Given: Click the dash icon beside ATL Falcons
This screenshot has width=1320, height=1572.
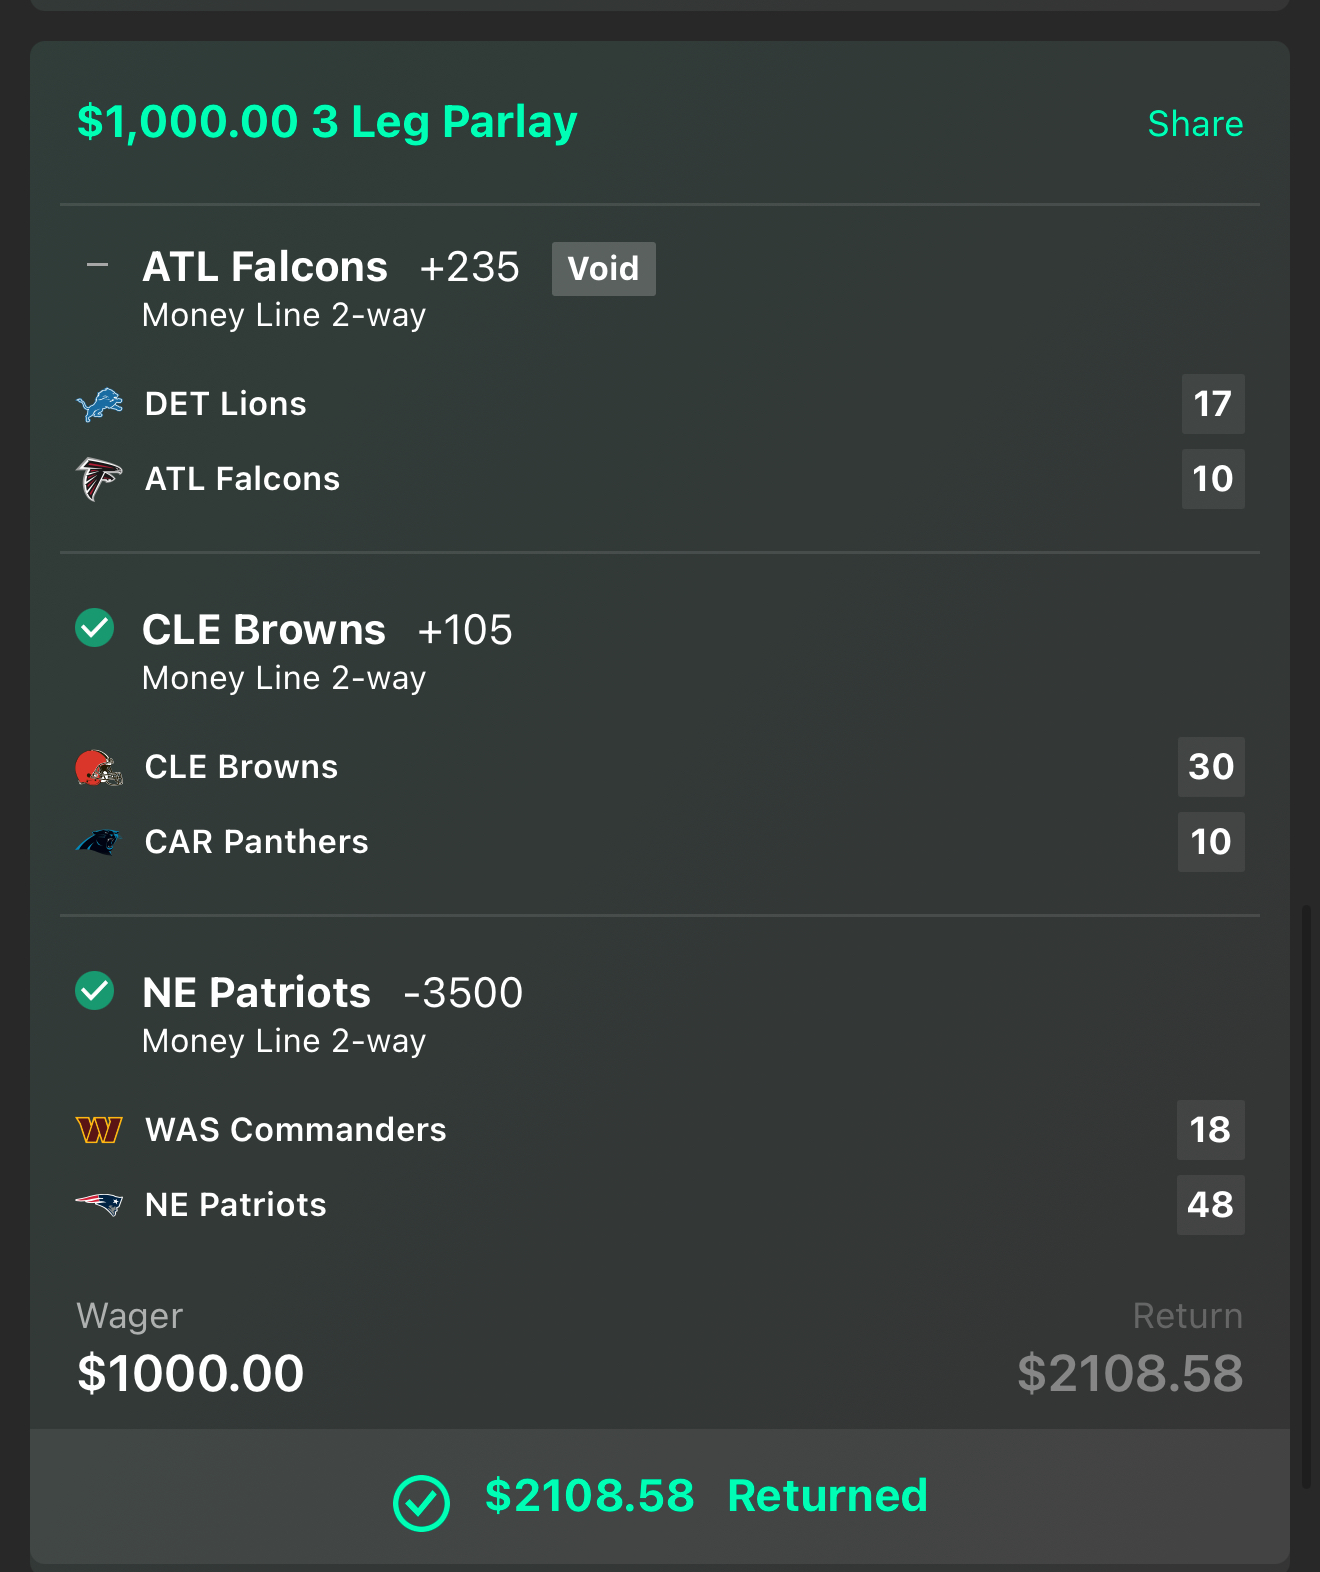Looking at the screenshot, I should click(x=97, y=265).
